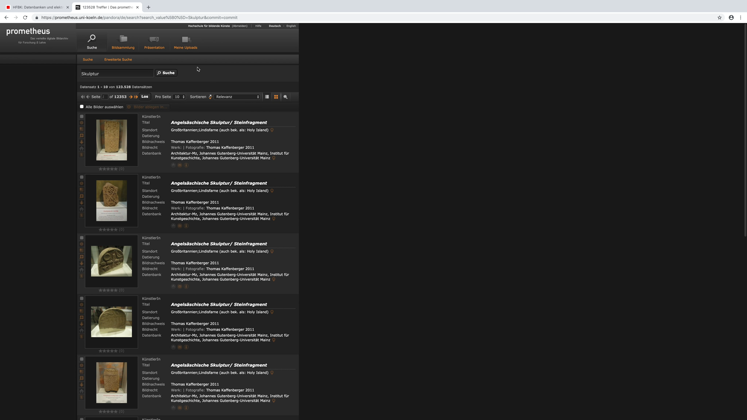This screenshot has height=420, width=747.
Task: Open the Bildsammlung section icon
Action: pyautogui.click(x=123, y=40)
